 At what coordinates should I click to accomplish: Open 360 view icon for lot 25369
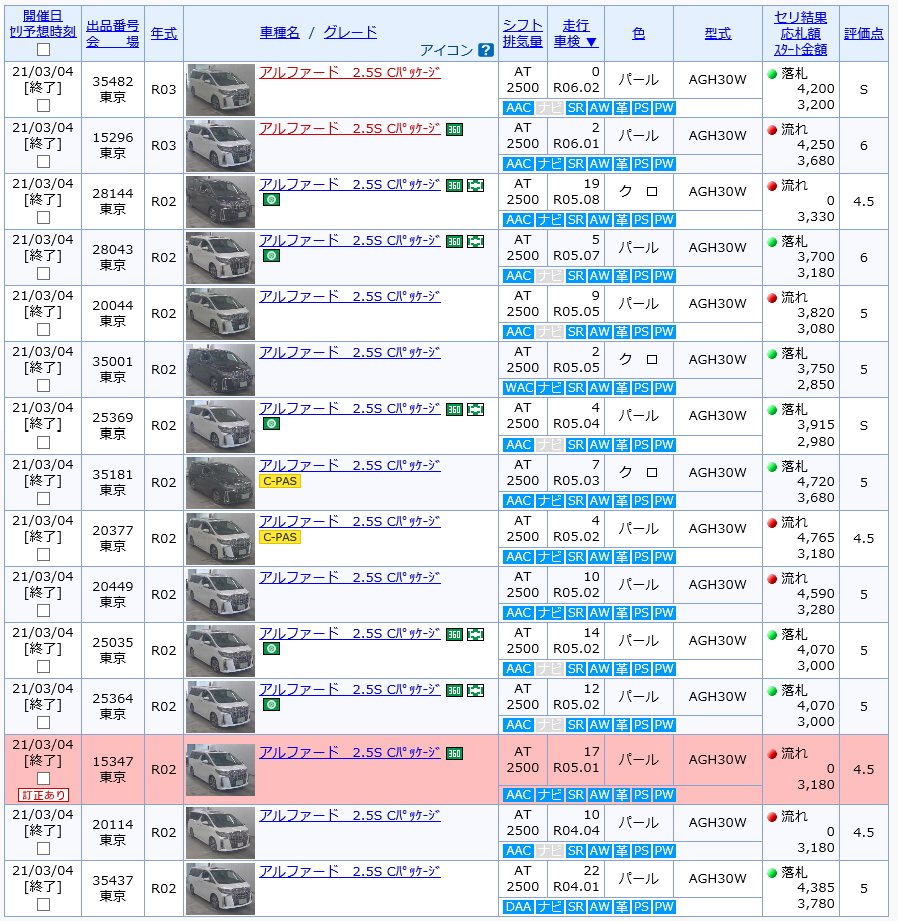454,409
